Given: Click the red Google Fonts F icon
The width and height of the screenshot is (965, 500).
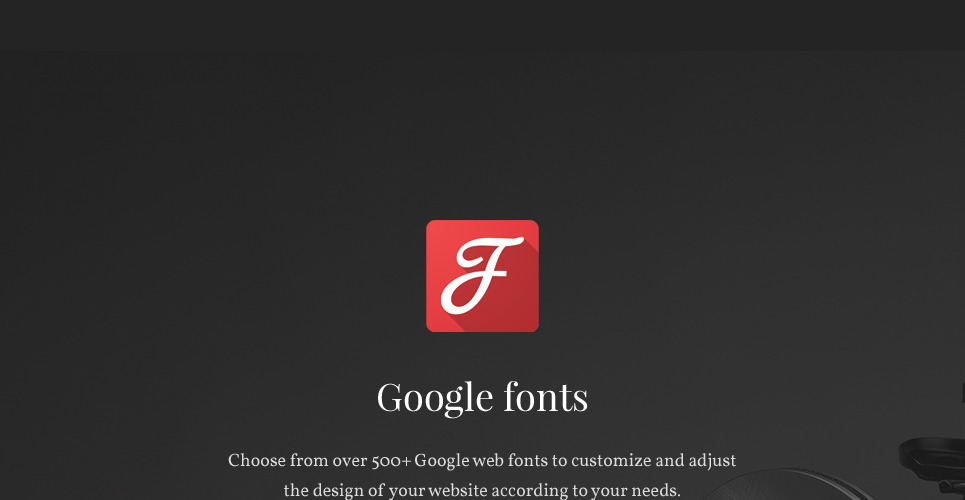Looking at the screenshot, I should pyautogui.click(x=482, y=275).
